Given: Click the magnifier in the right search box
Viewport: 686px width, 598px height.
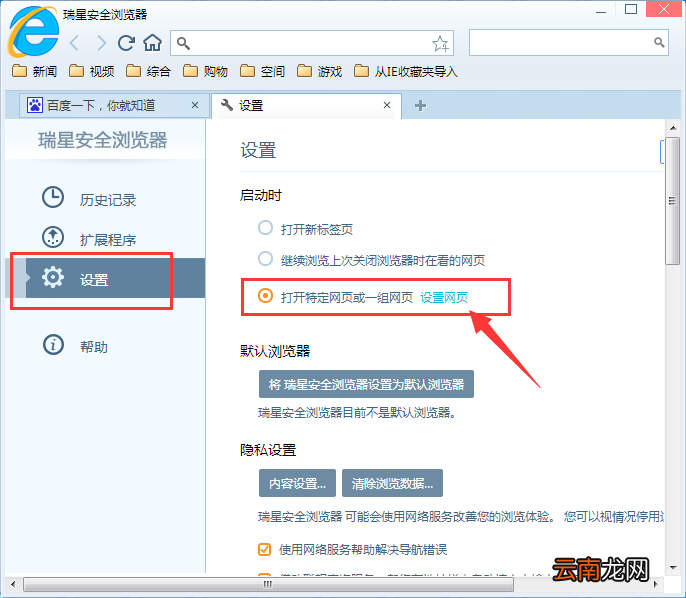Looking at the screenshot, I should [x=659, y=42].
